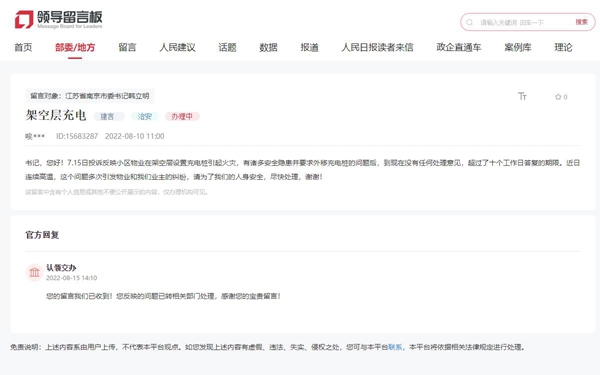Open the 部委/地方 nav tab
The width and height of the screenshot is (600, 375).
coord(75,47)
